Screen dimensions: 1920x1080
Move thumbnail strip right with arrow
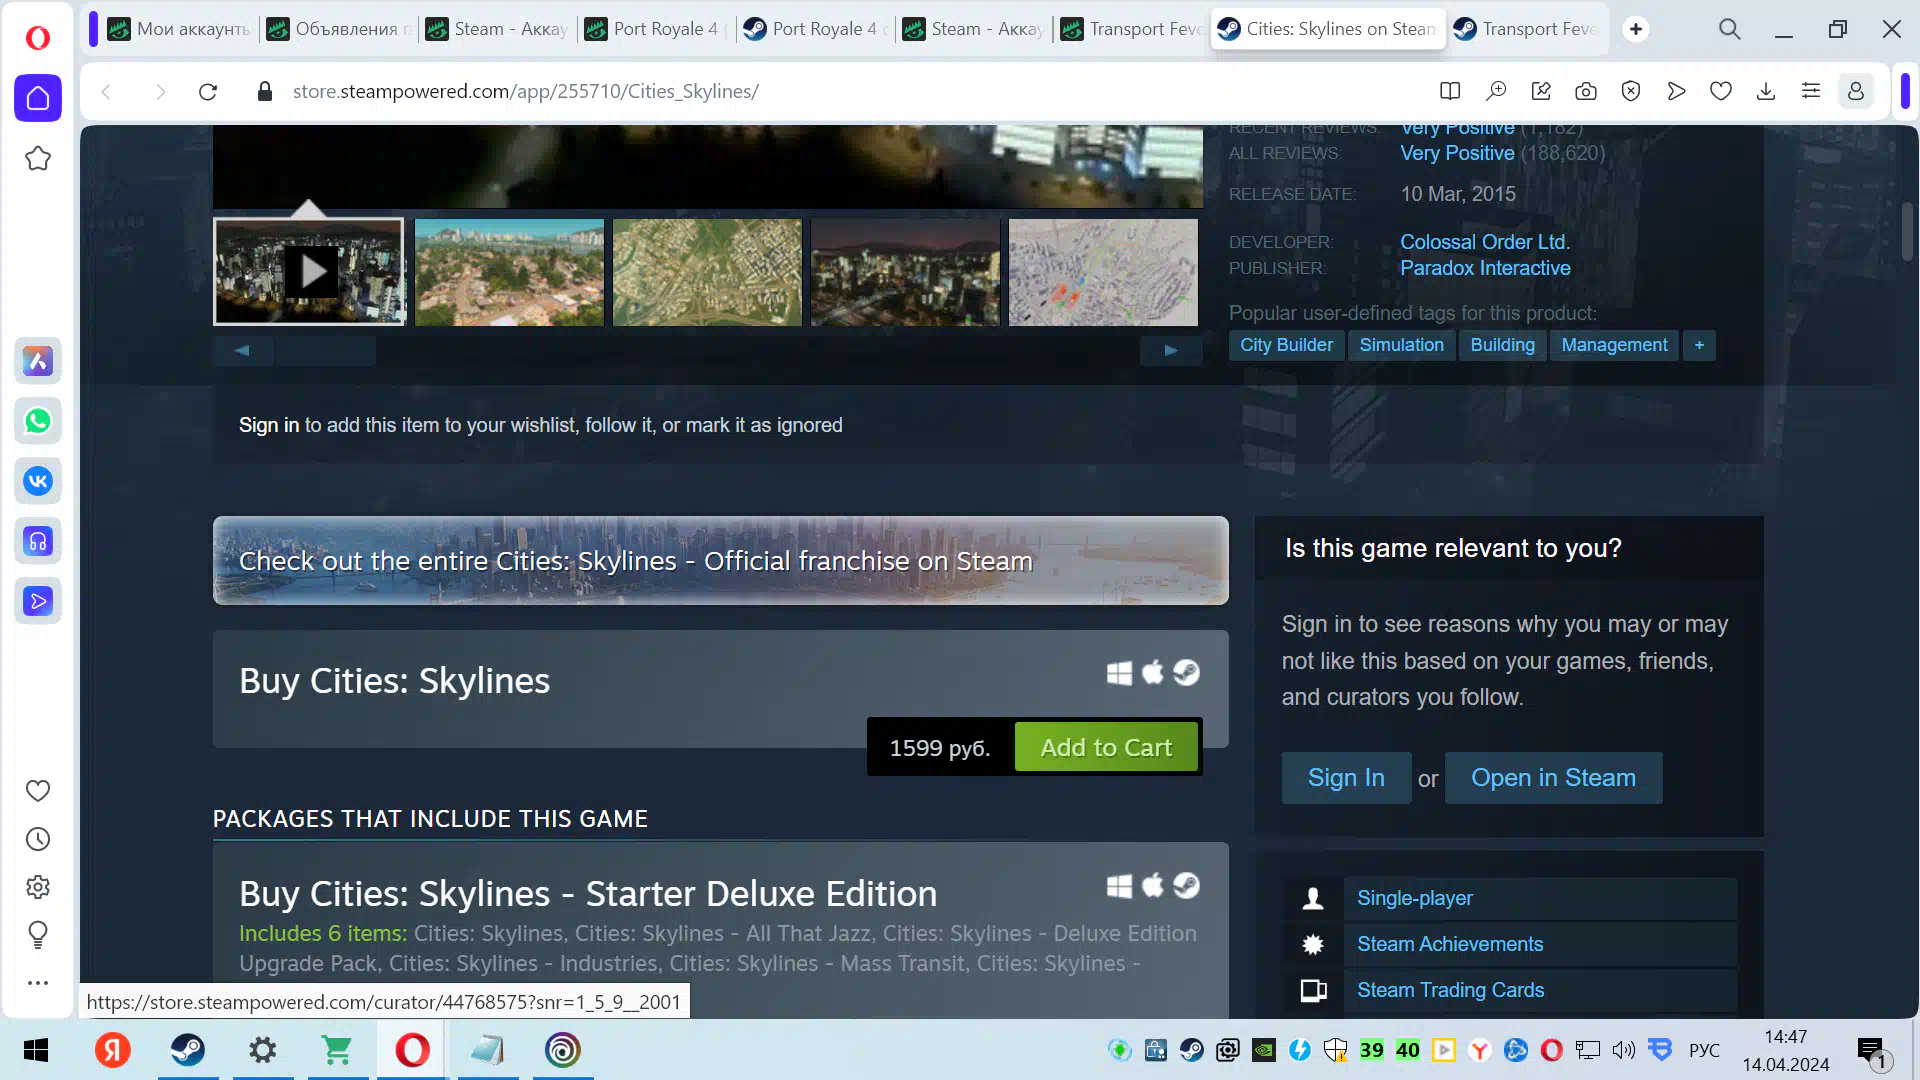point(1171,350)
